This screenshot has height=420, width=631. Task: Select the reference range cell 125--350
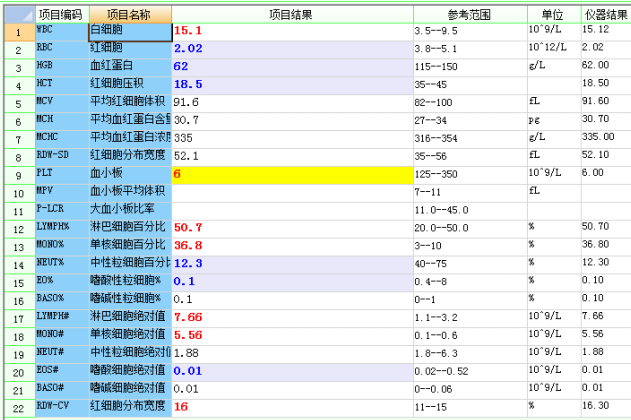[x=470, y=174]
